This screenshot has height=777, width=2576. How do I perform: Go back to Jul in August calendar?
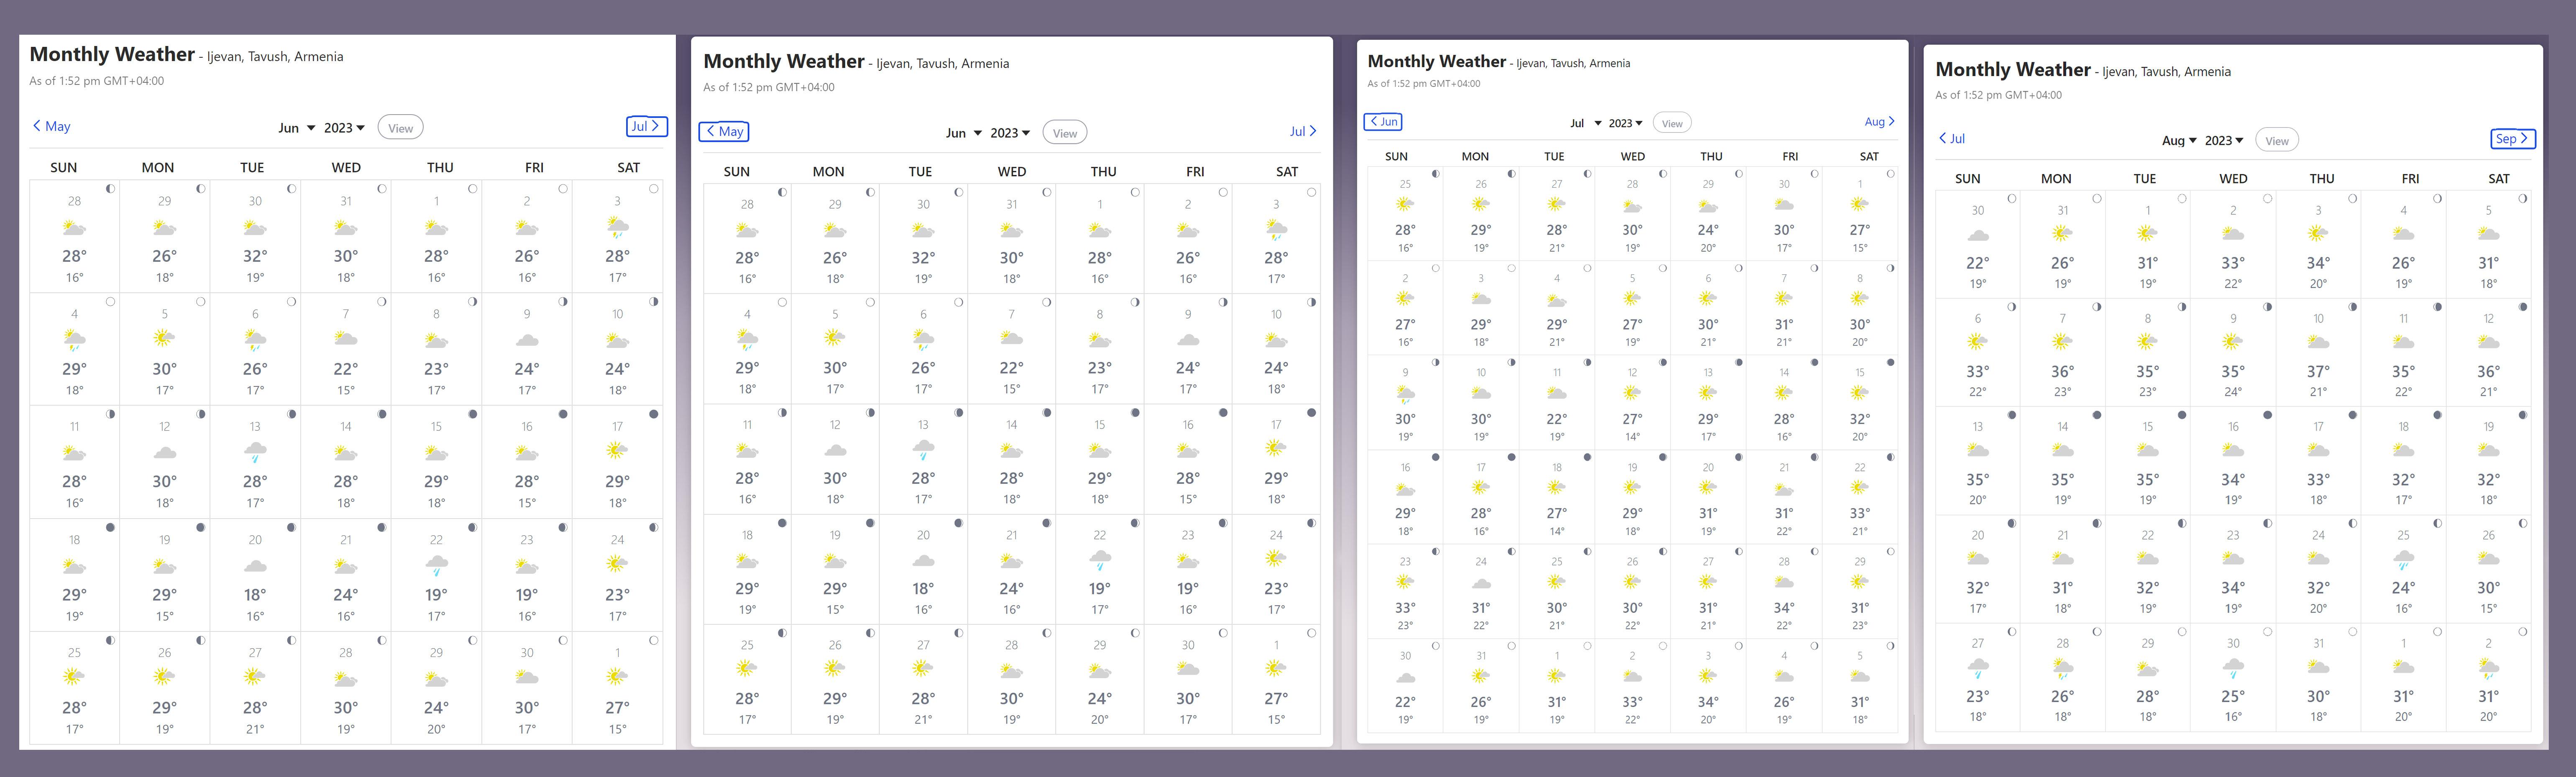tap(1952, 139)
